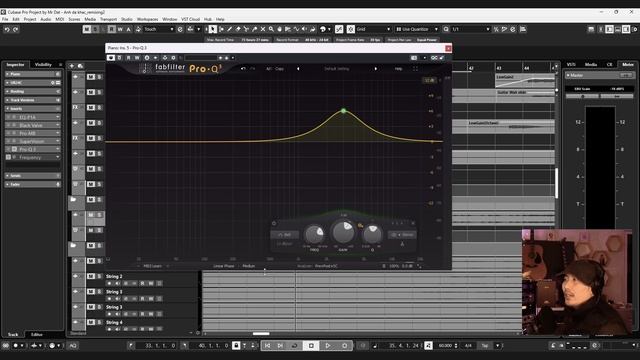
Task: Select the Play speaker tool
Action: click(x=304, y=29)
